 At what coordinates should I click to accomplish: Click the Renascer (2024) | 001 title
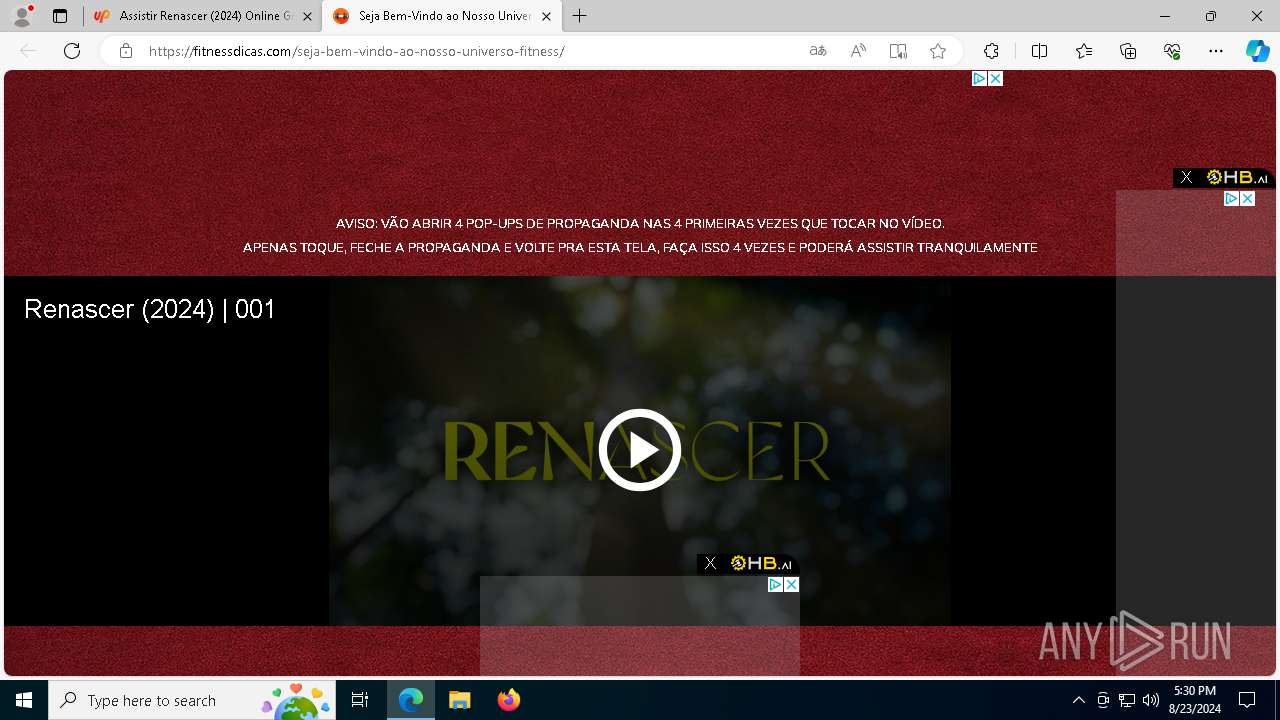pyautogui.click(x=149, y=309)
